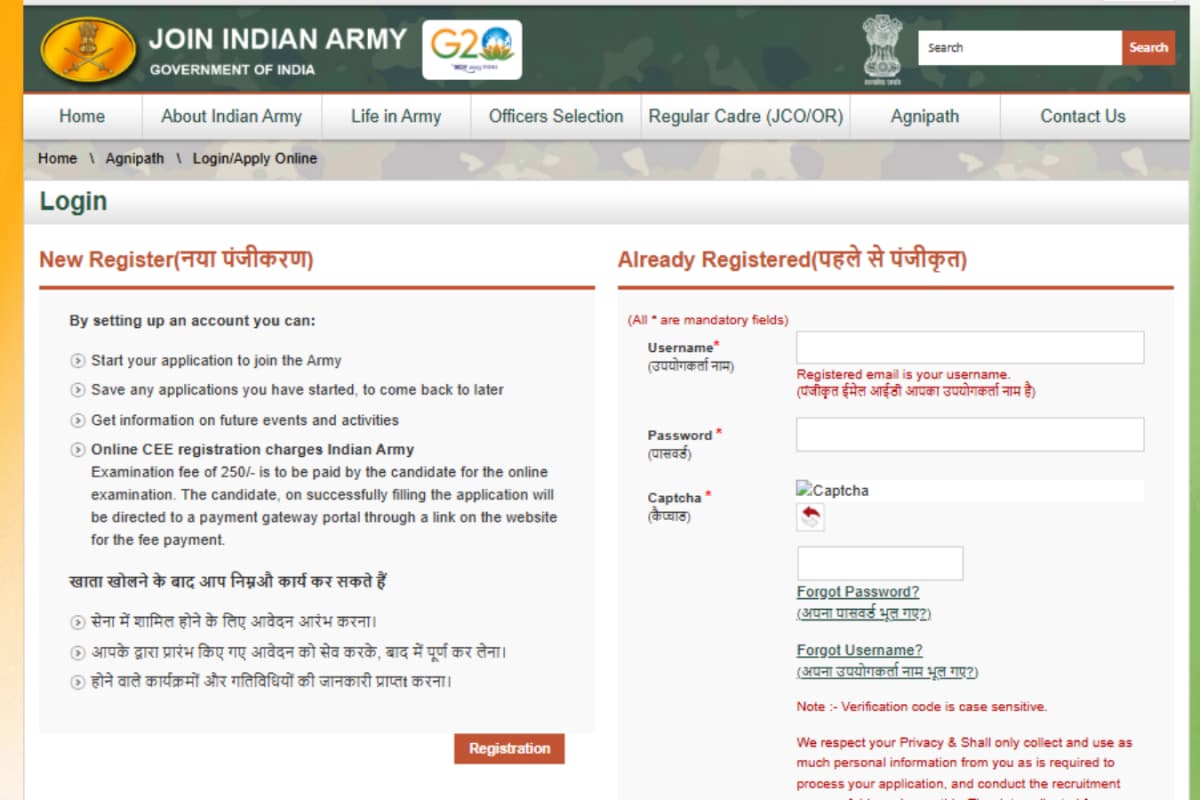
Task: Click the GOVERNMENT OF INDIA subtitle
Action: tap(232, 70)
